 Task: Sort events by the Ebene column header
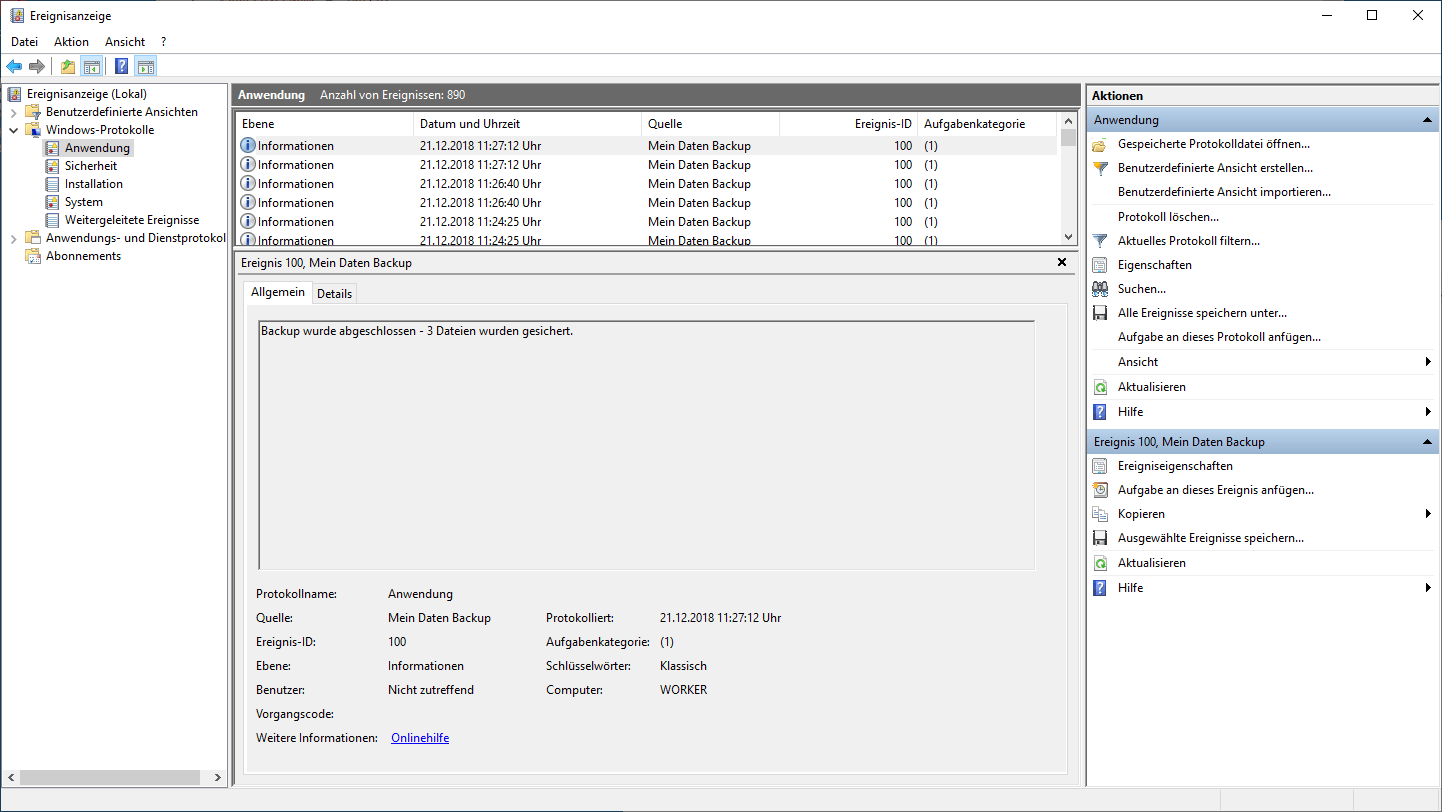[324, 124]
